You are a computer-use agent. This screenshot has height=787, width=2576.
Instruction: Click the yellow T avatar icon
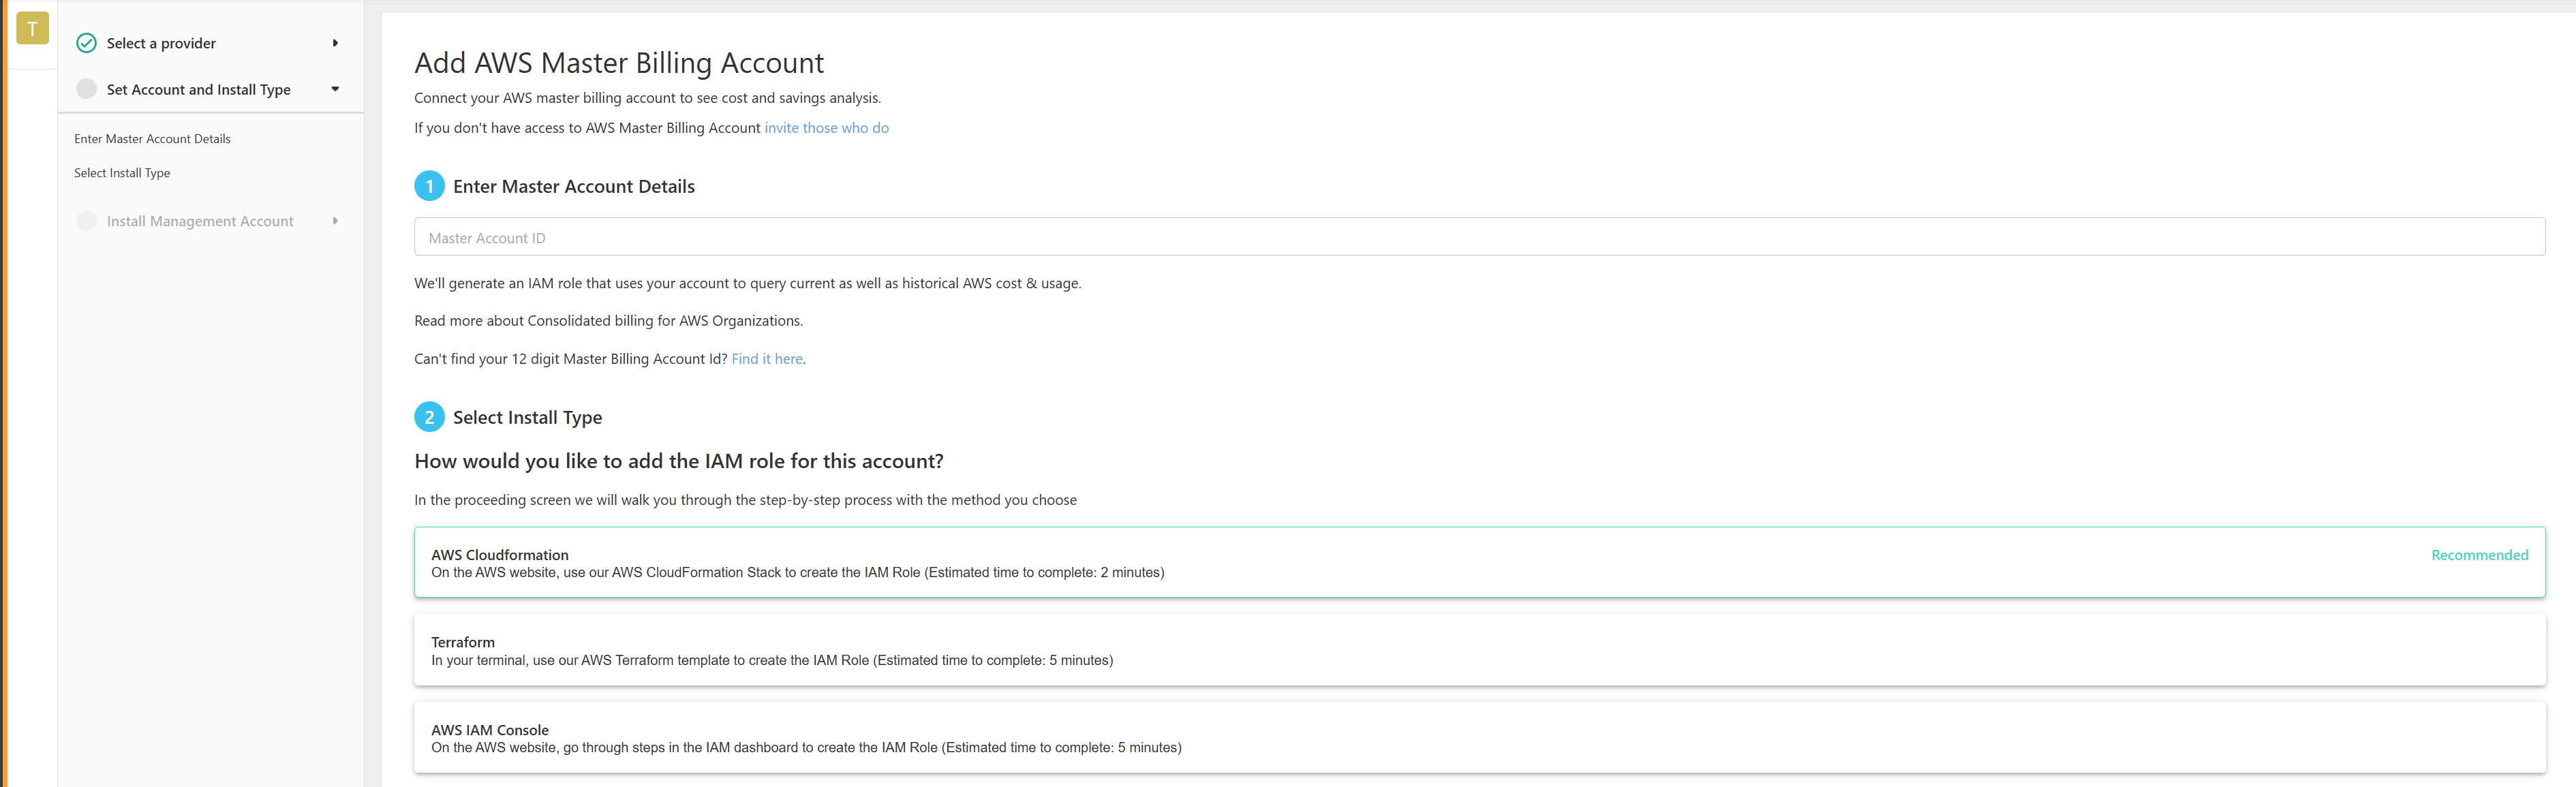tap(32, 28)
